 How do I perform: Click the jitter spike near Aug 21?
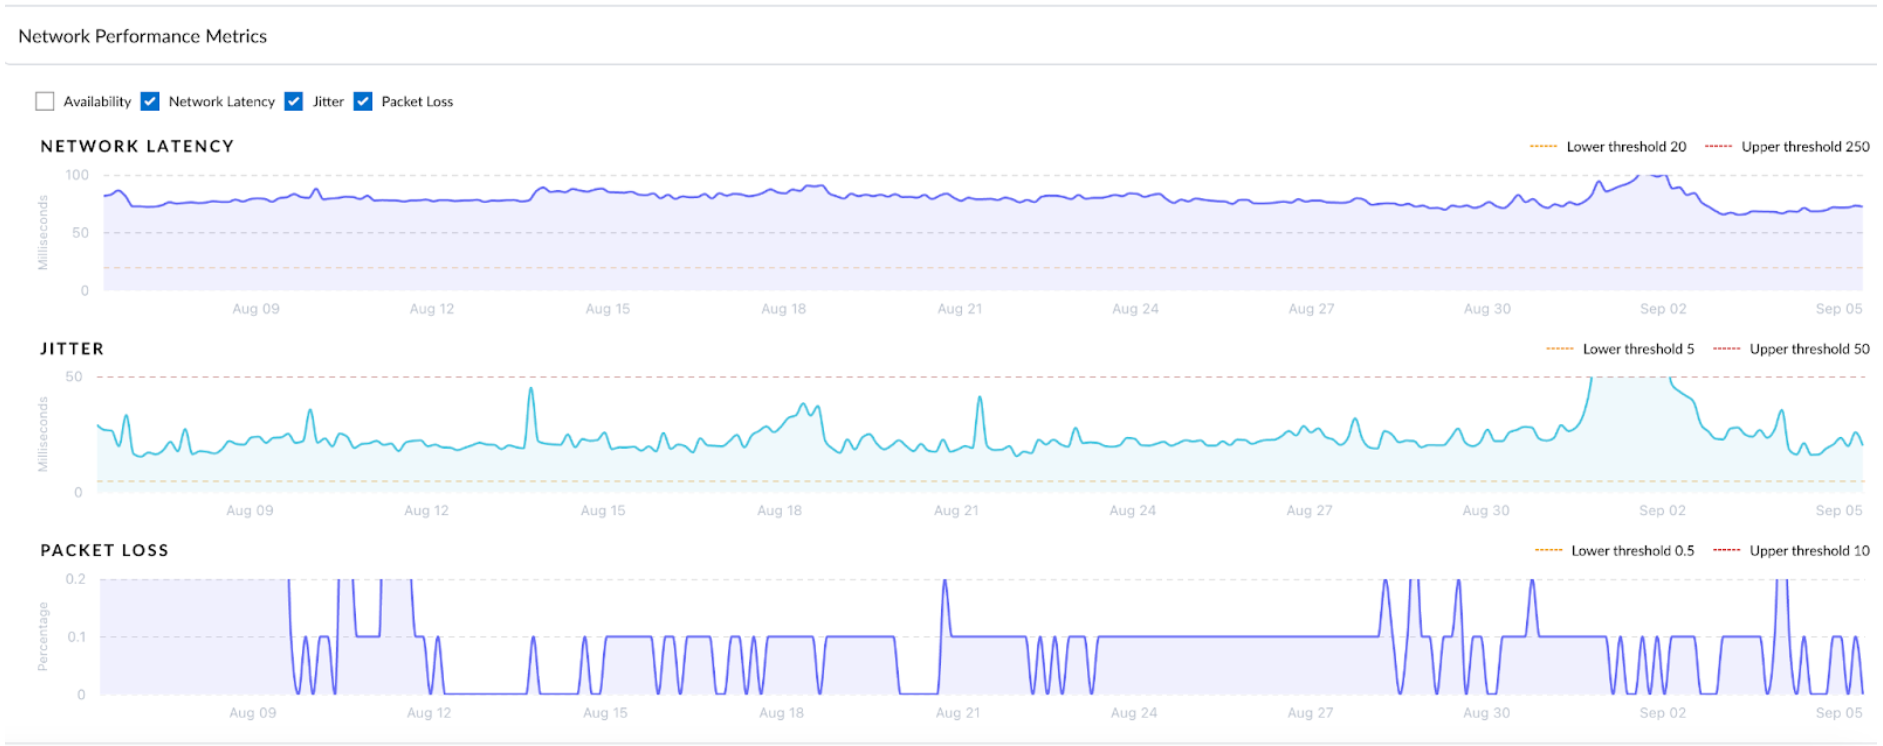coord(980,399)
